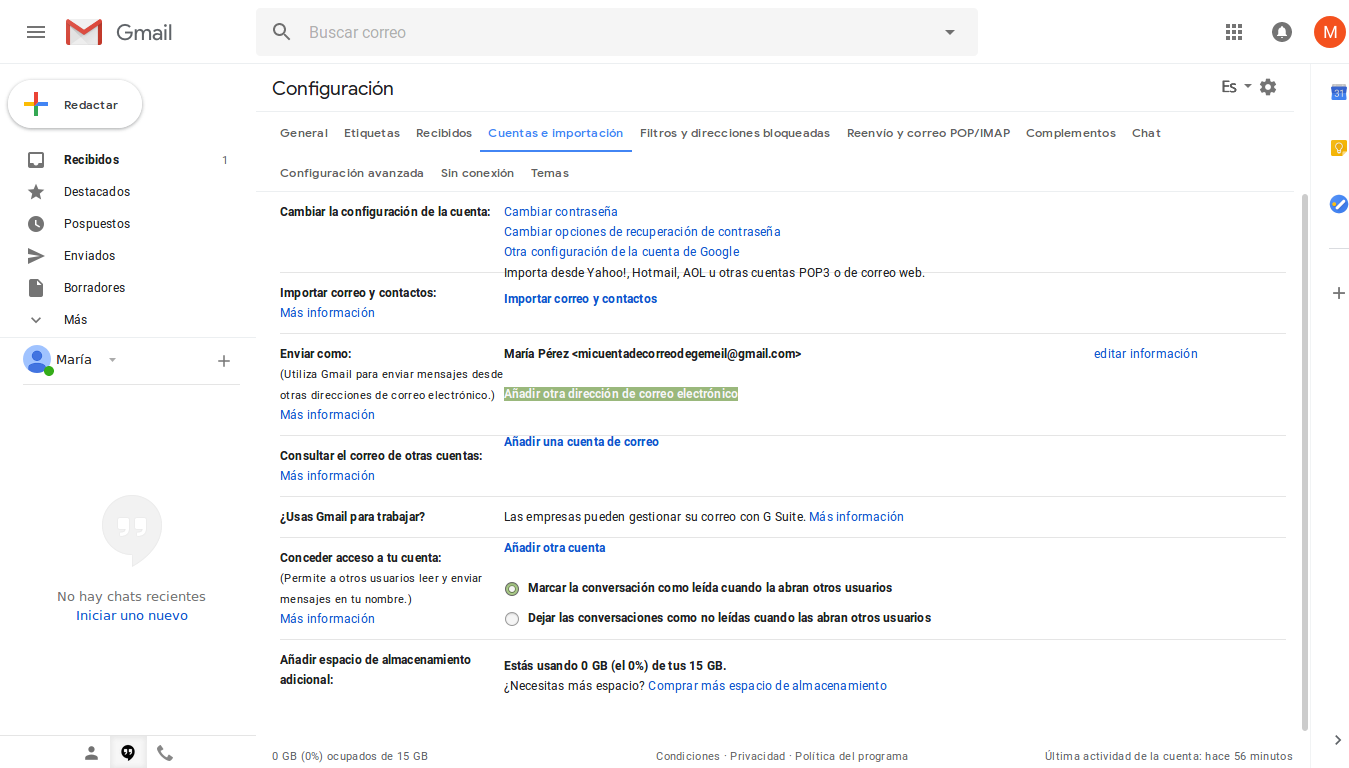
Task: Open Google Keep in side panel
Action: point(1338,148)
